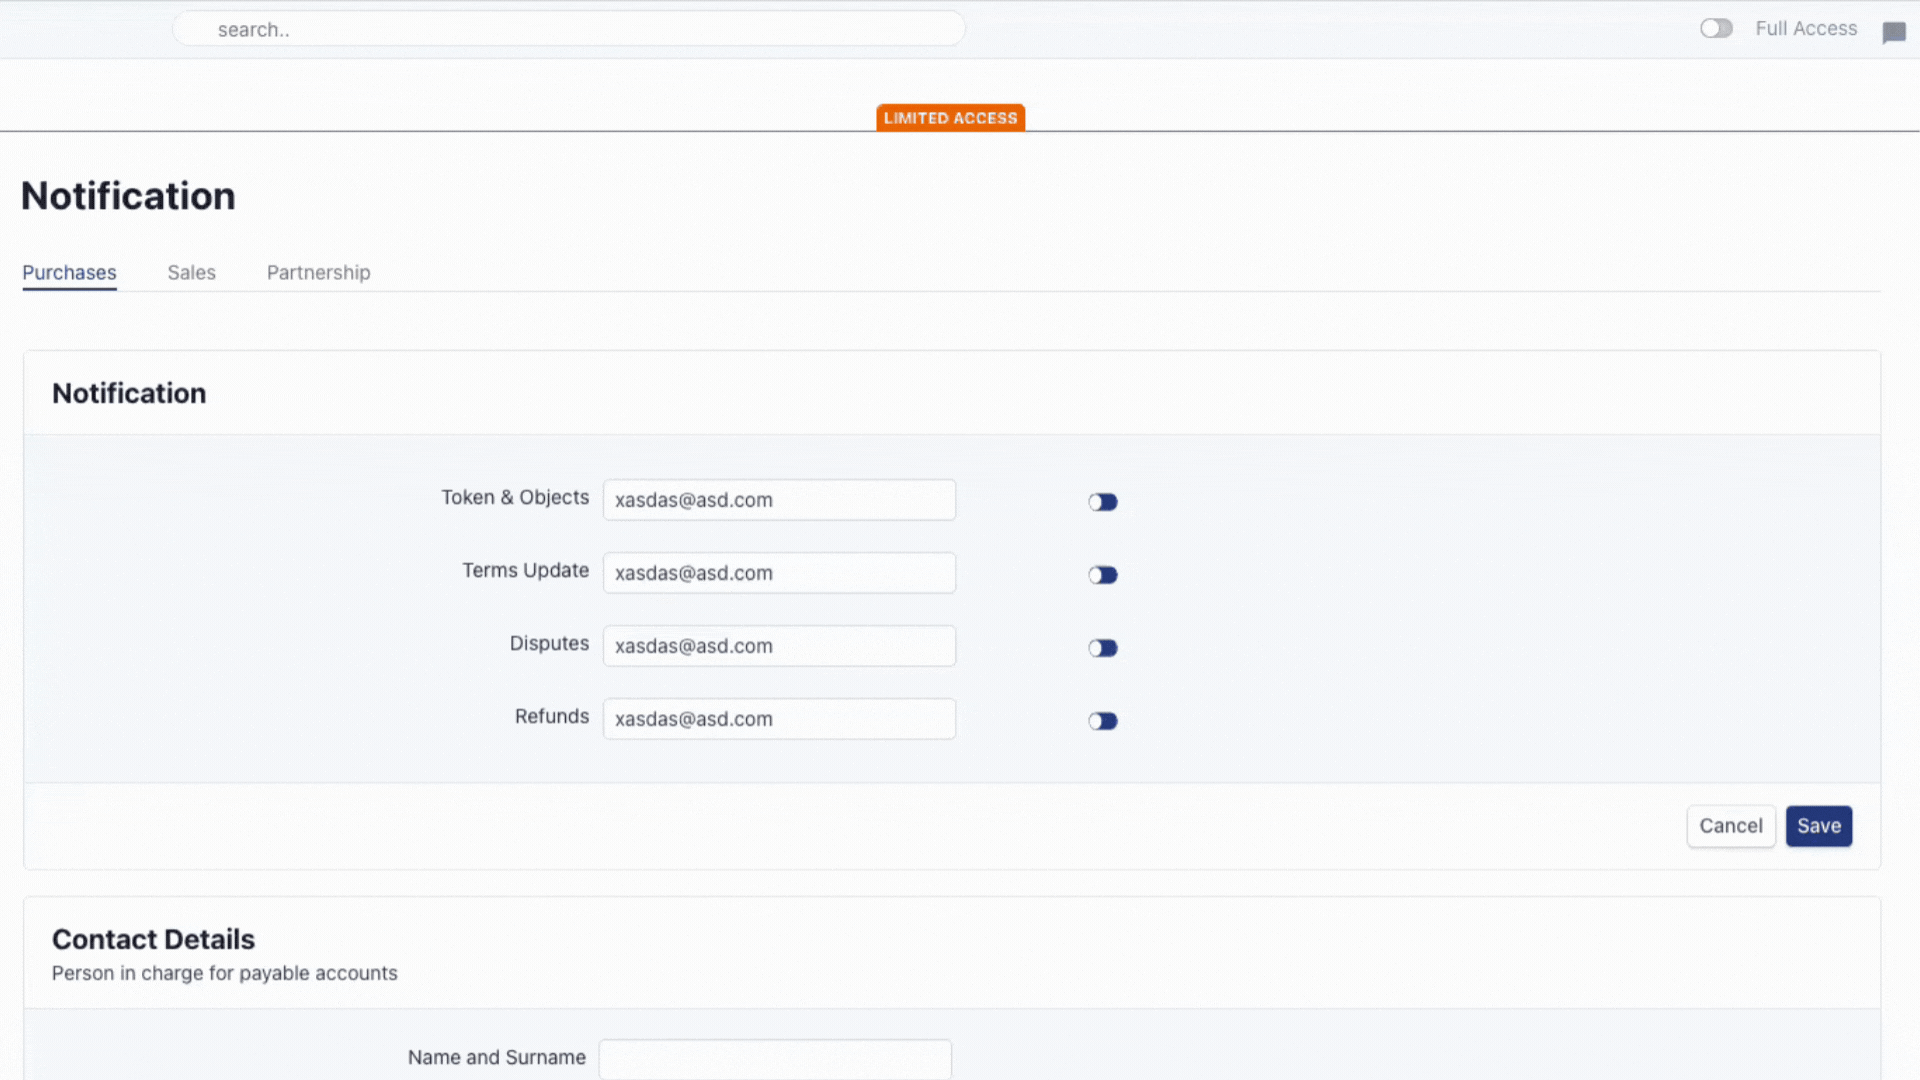The width and height of the screenshot is (1920, 1080).
Task: Click the Save button
Action: (x=1818, y=826)
